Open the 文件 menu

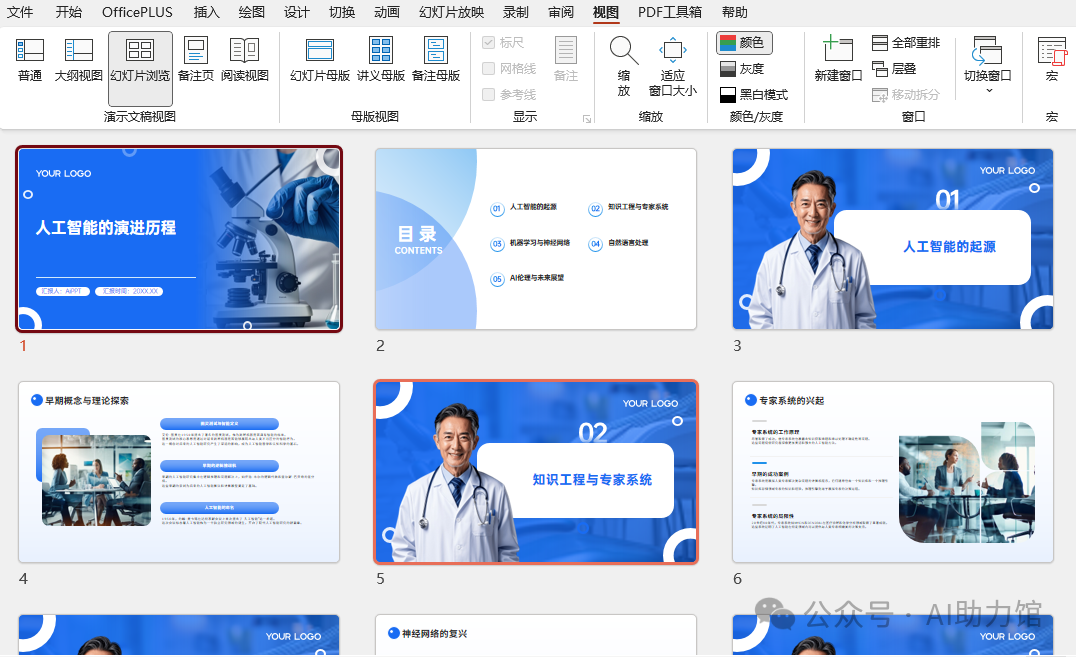point(20,12)
